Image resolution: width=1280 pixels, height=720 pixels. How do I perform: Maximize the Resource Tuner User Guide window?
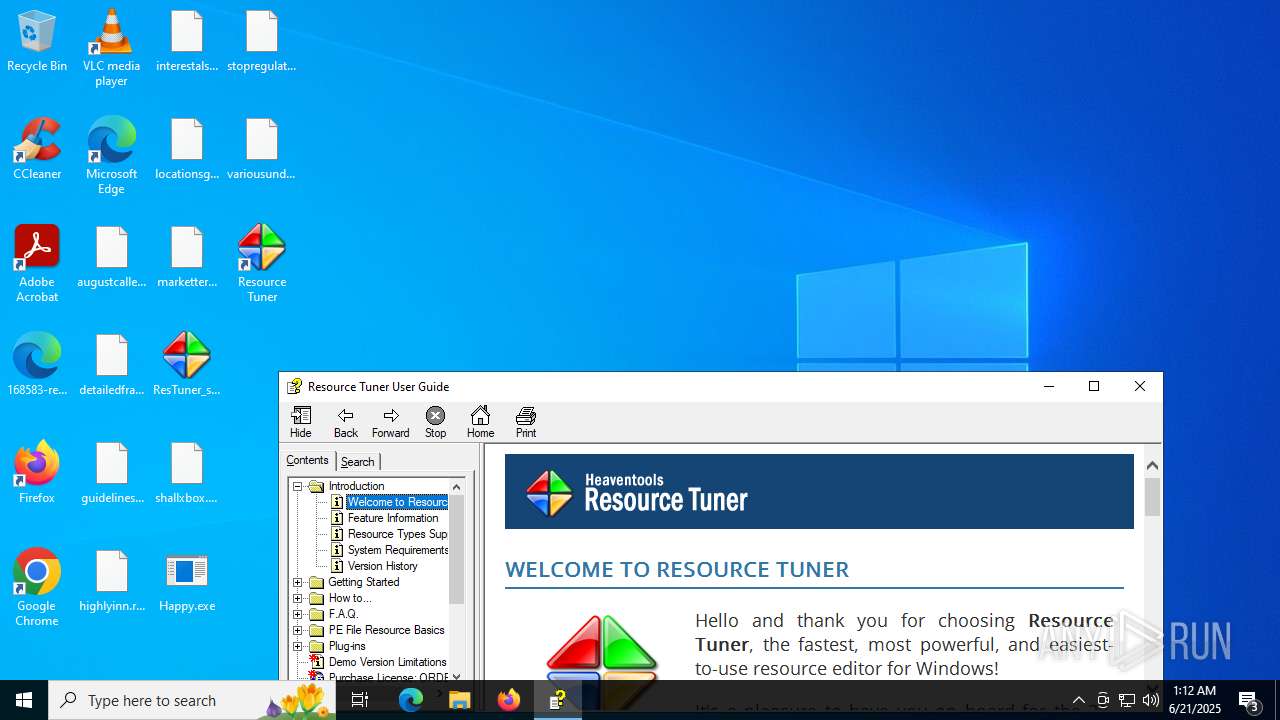pos(1094,386)
